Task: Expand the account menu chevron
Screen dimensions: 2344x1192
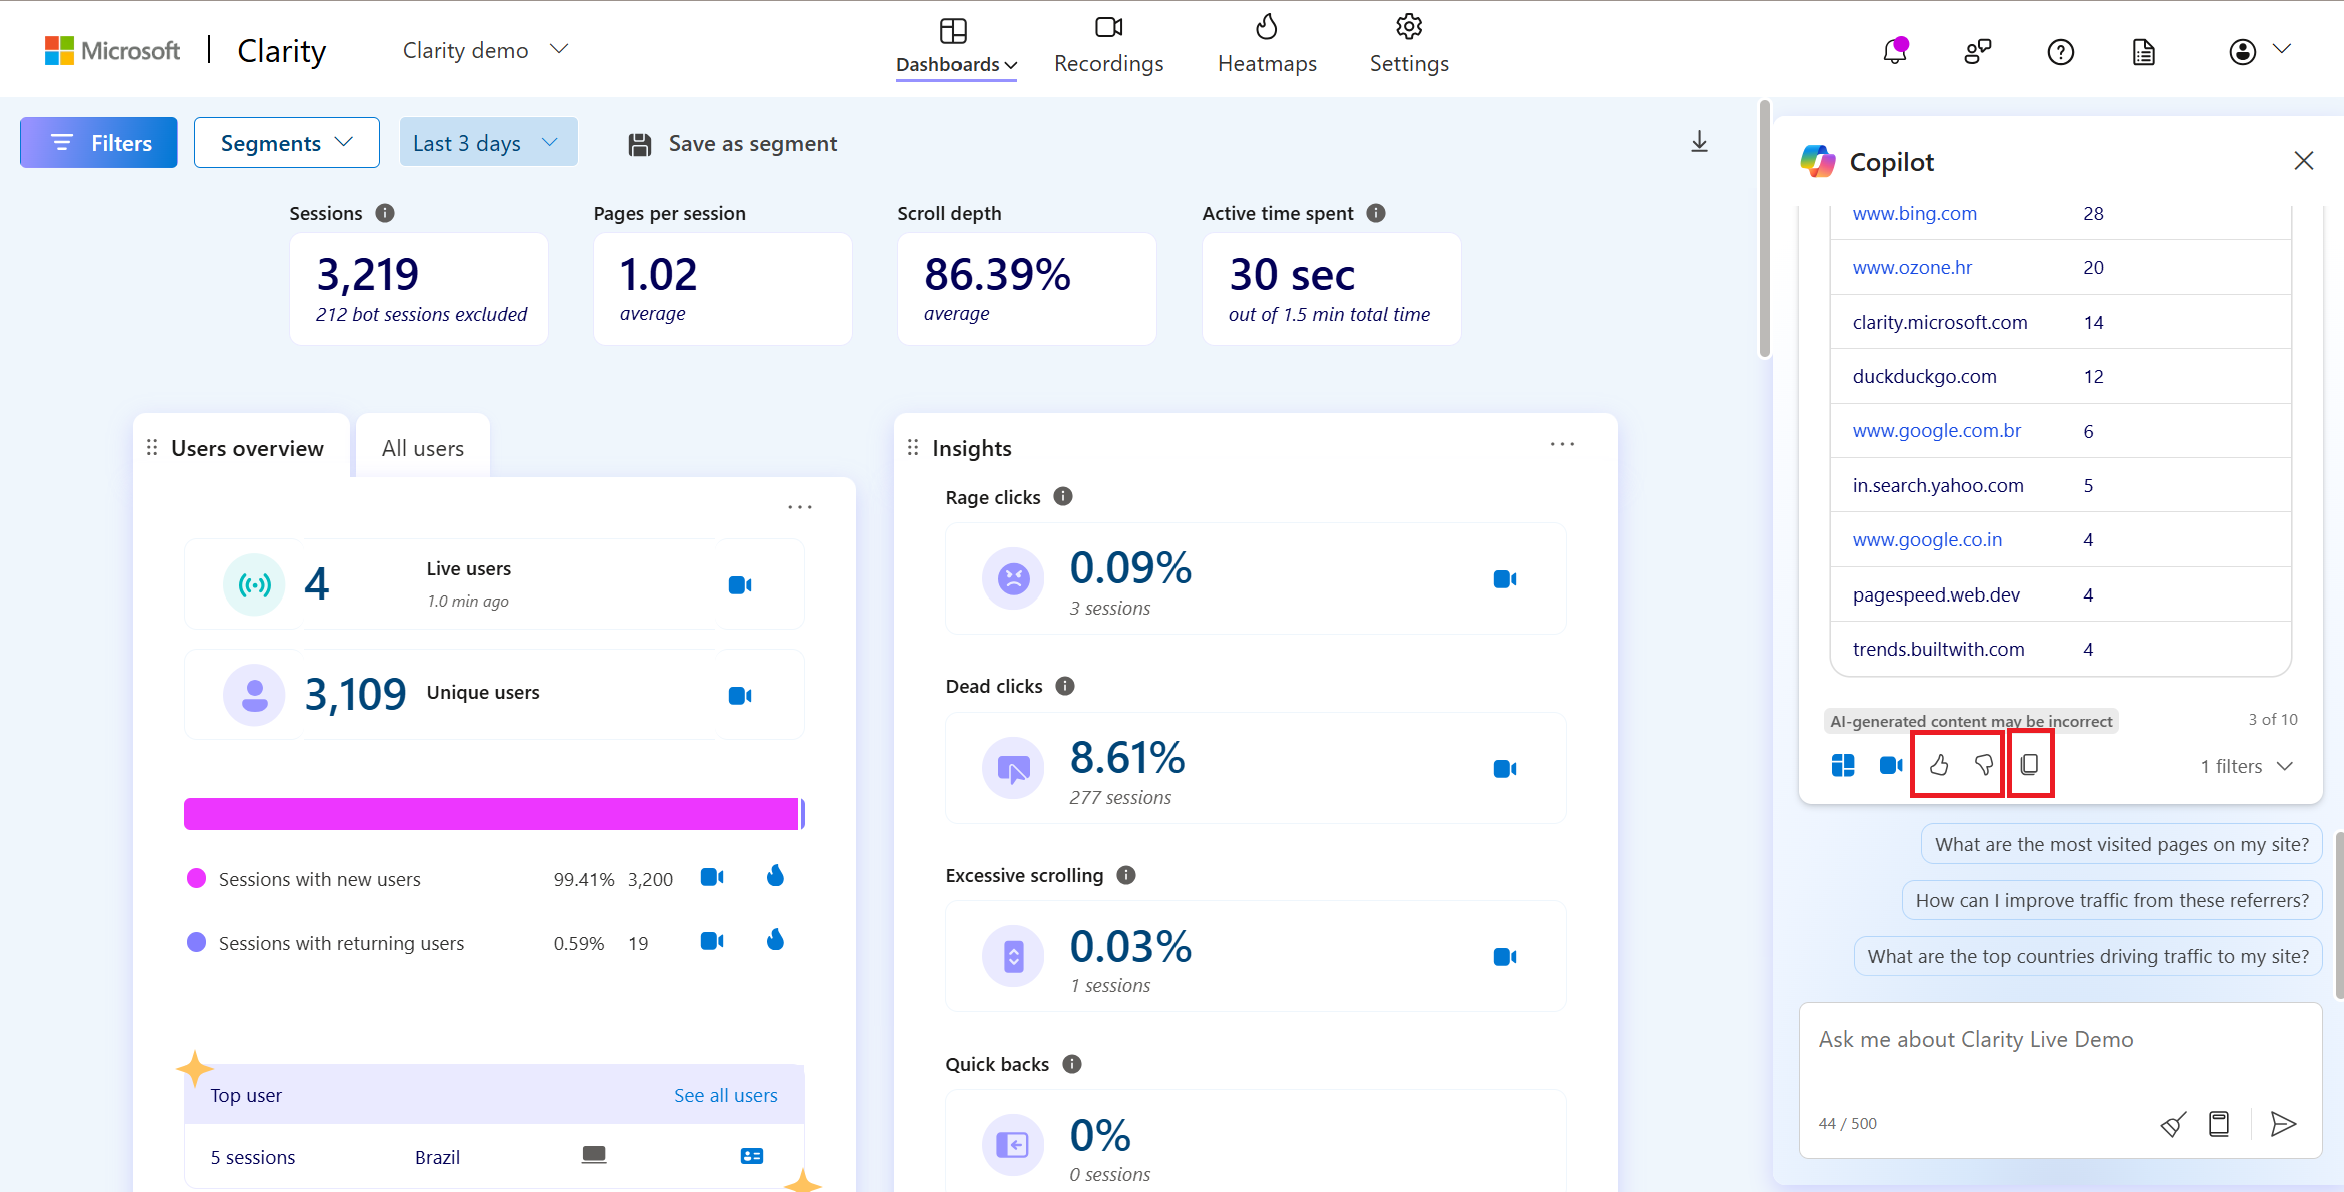Action: [x=2282, y=49]
